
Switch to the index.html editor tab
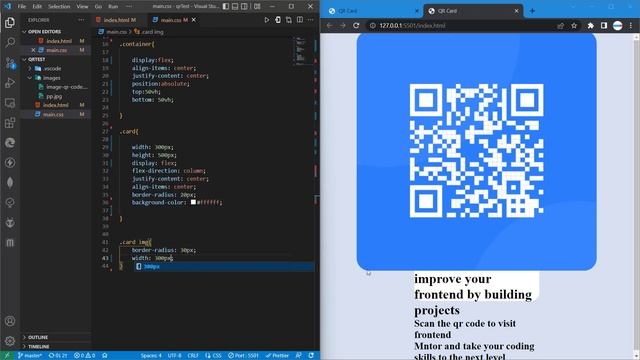117,20
